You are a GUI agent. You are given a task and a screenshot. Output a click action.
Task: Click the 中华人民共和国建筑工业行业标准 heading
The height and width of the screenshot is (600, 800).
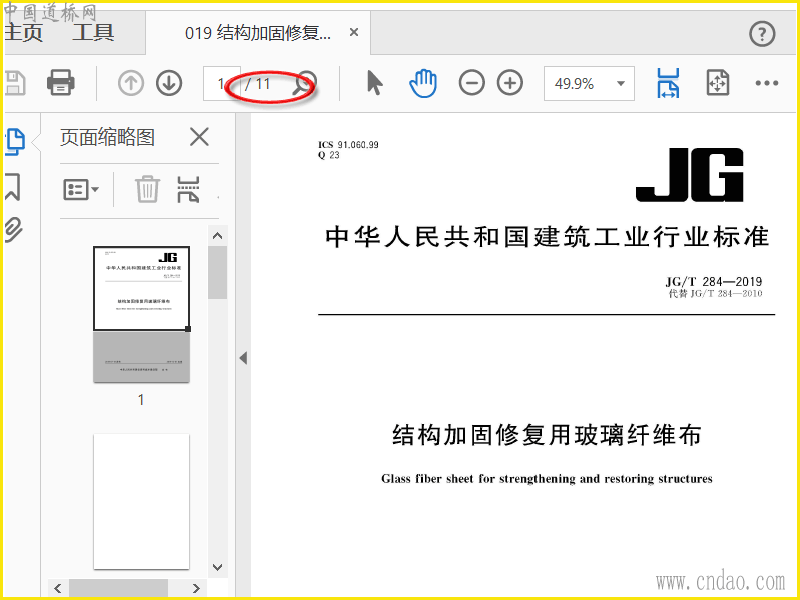pyautogui.click(x=546, y=237)
